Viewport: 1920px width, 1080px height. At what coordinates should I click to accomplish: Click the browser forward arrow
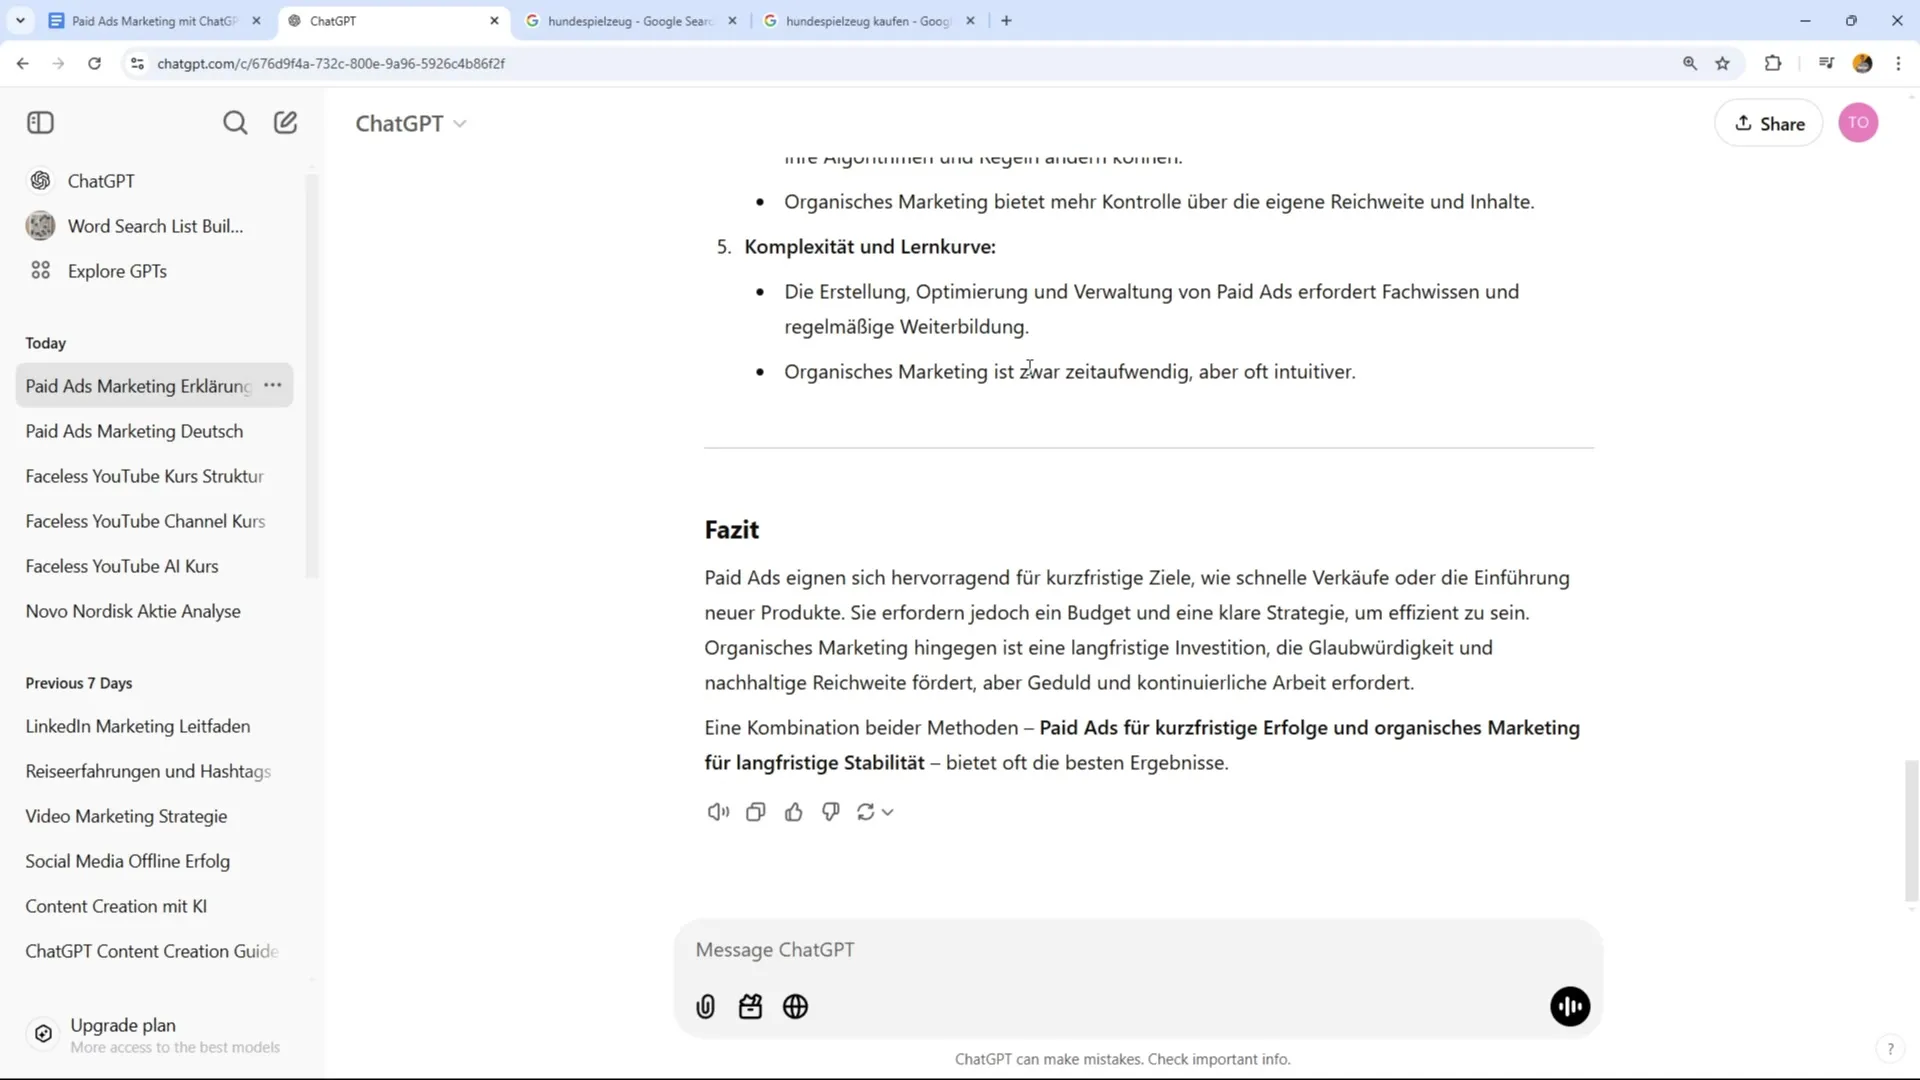[58, 63]
